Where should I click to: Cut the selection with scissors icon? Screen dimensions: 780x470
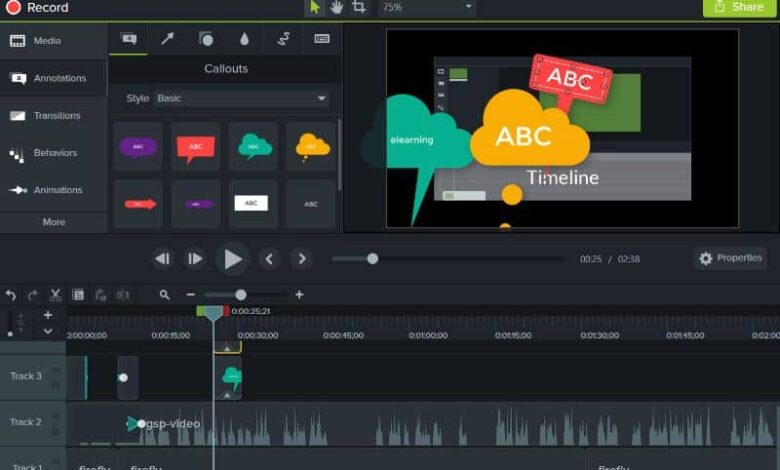pos(55,295)
